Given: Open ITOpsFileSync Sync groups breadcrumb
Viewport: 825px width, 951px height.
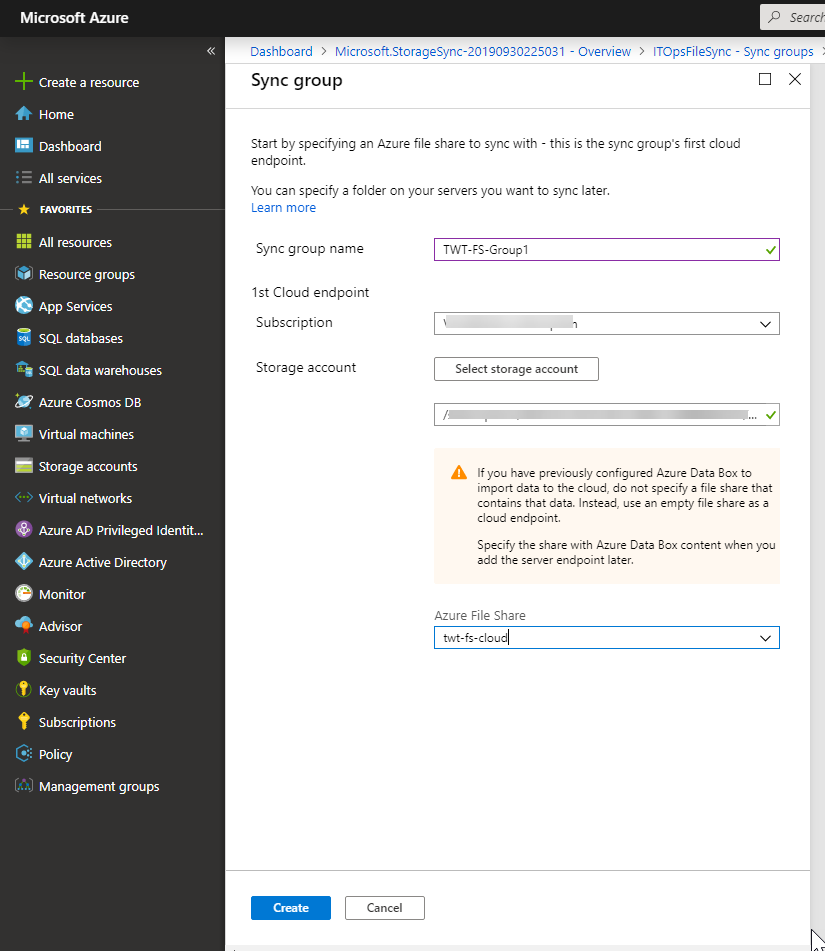Looking at the screenshot, I should (x=733, y=52).
